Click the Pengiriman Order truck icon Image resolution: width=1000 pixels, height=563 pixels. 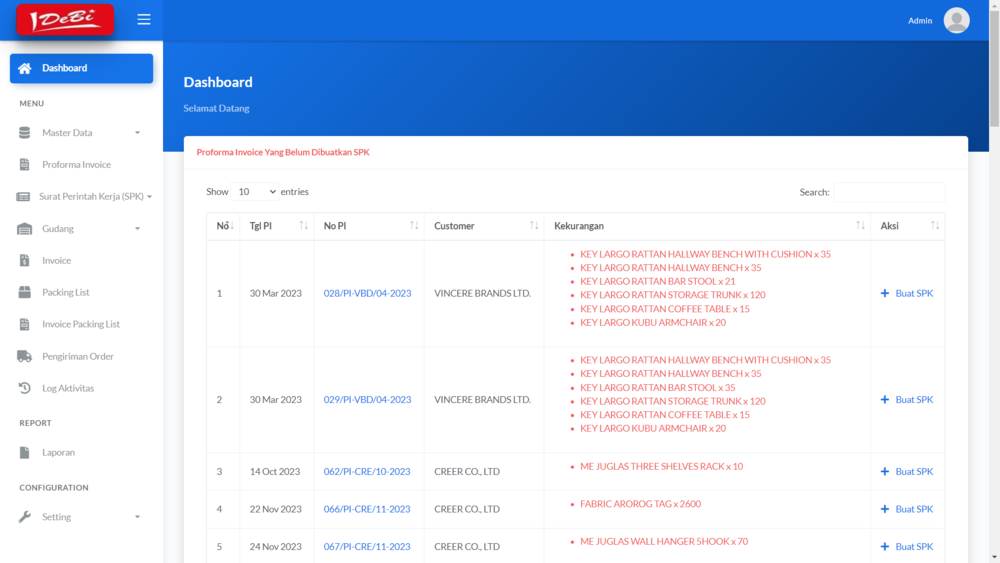25,357
